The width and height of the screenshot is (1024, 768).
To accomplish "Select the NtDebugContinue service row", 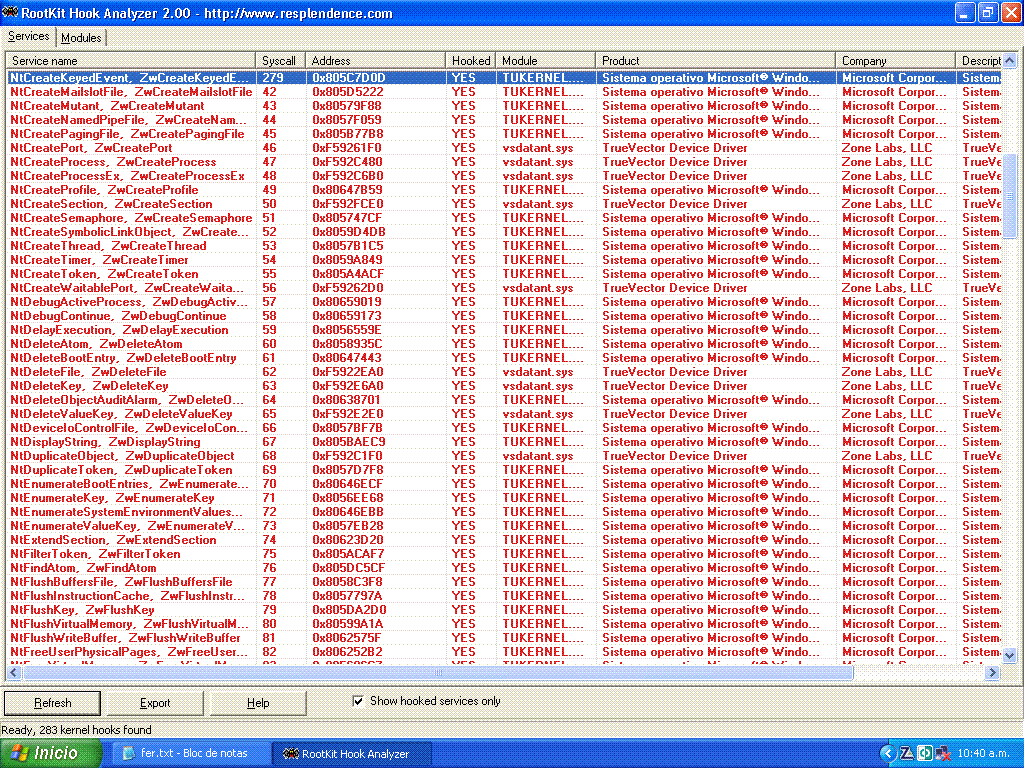I will (x=504, y=316).
